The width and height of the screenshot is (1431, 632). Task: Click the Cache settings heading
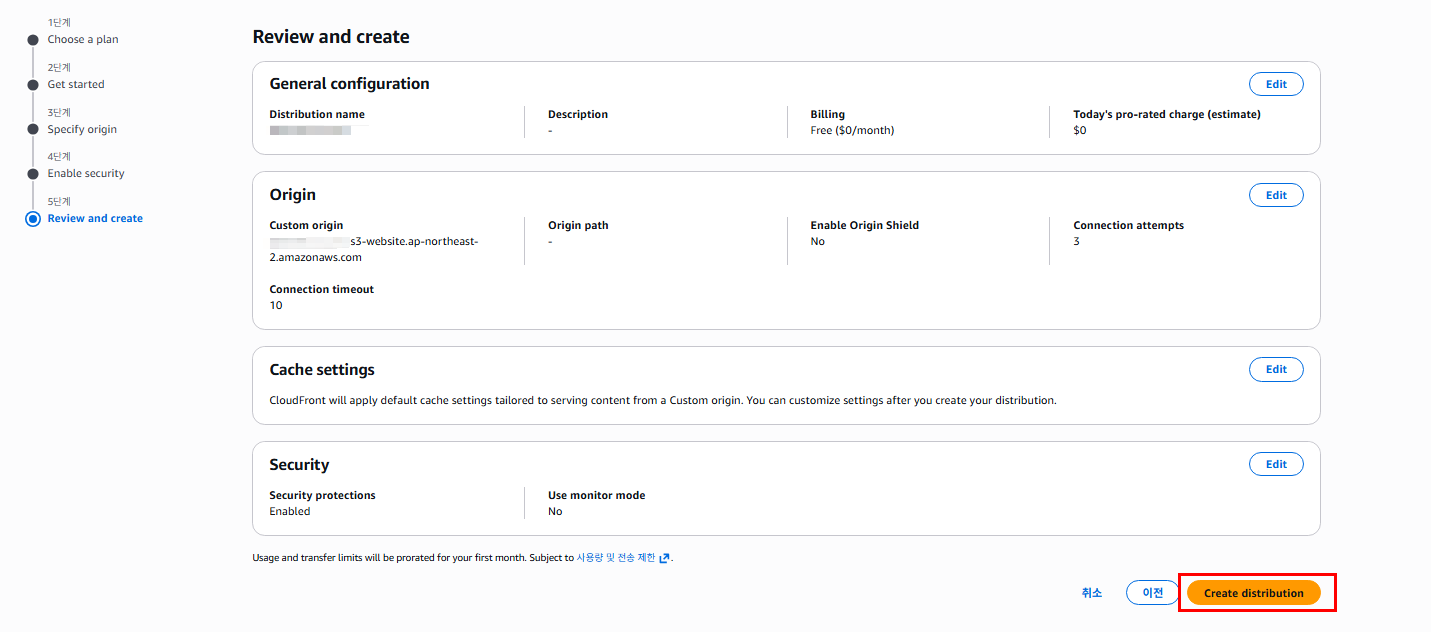coord(322,370)
